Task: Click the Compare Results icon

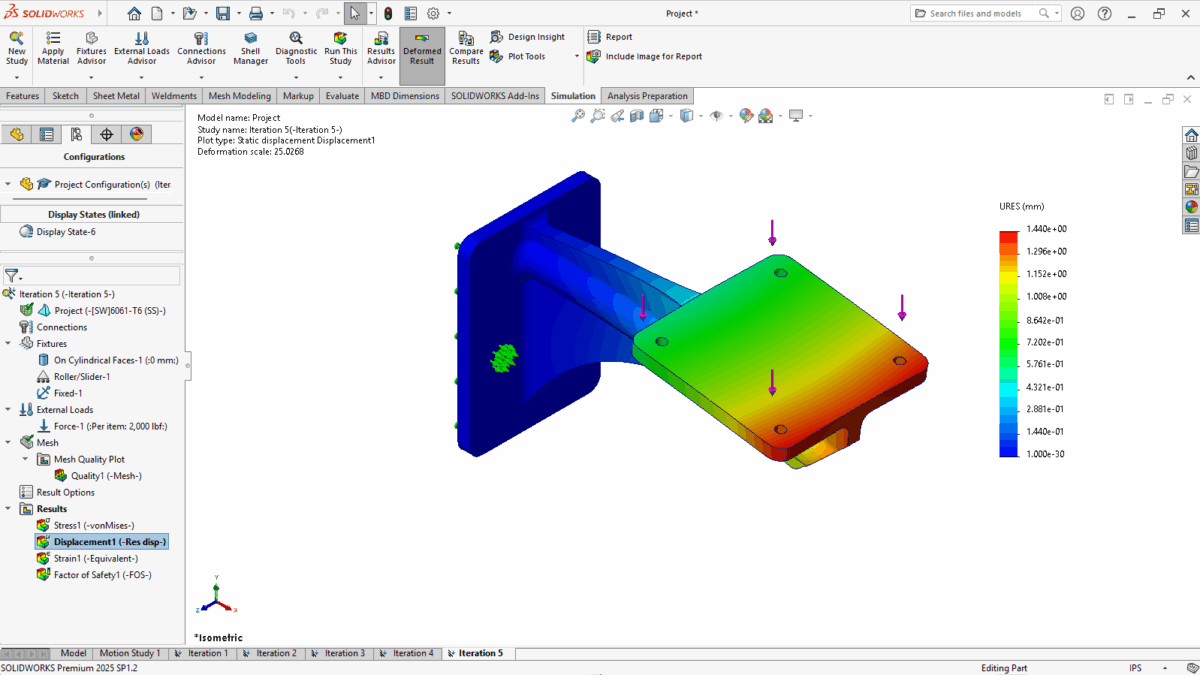Action: [466, 38]
